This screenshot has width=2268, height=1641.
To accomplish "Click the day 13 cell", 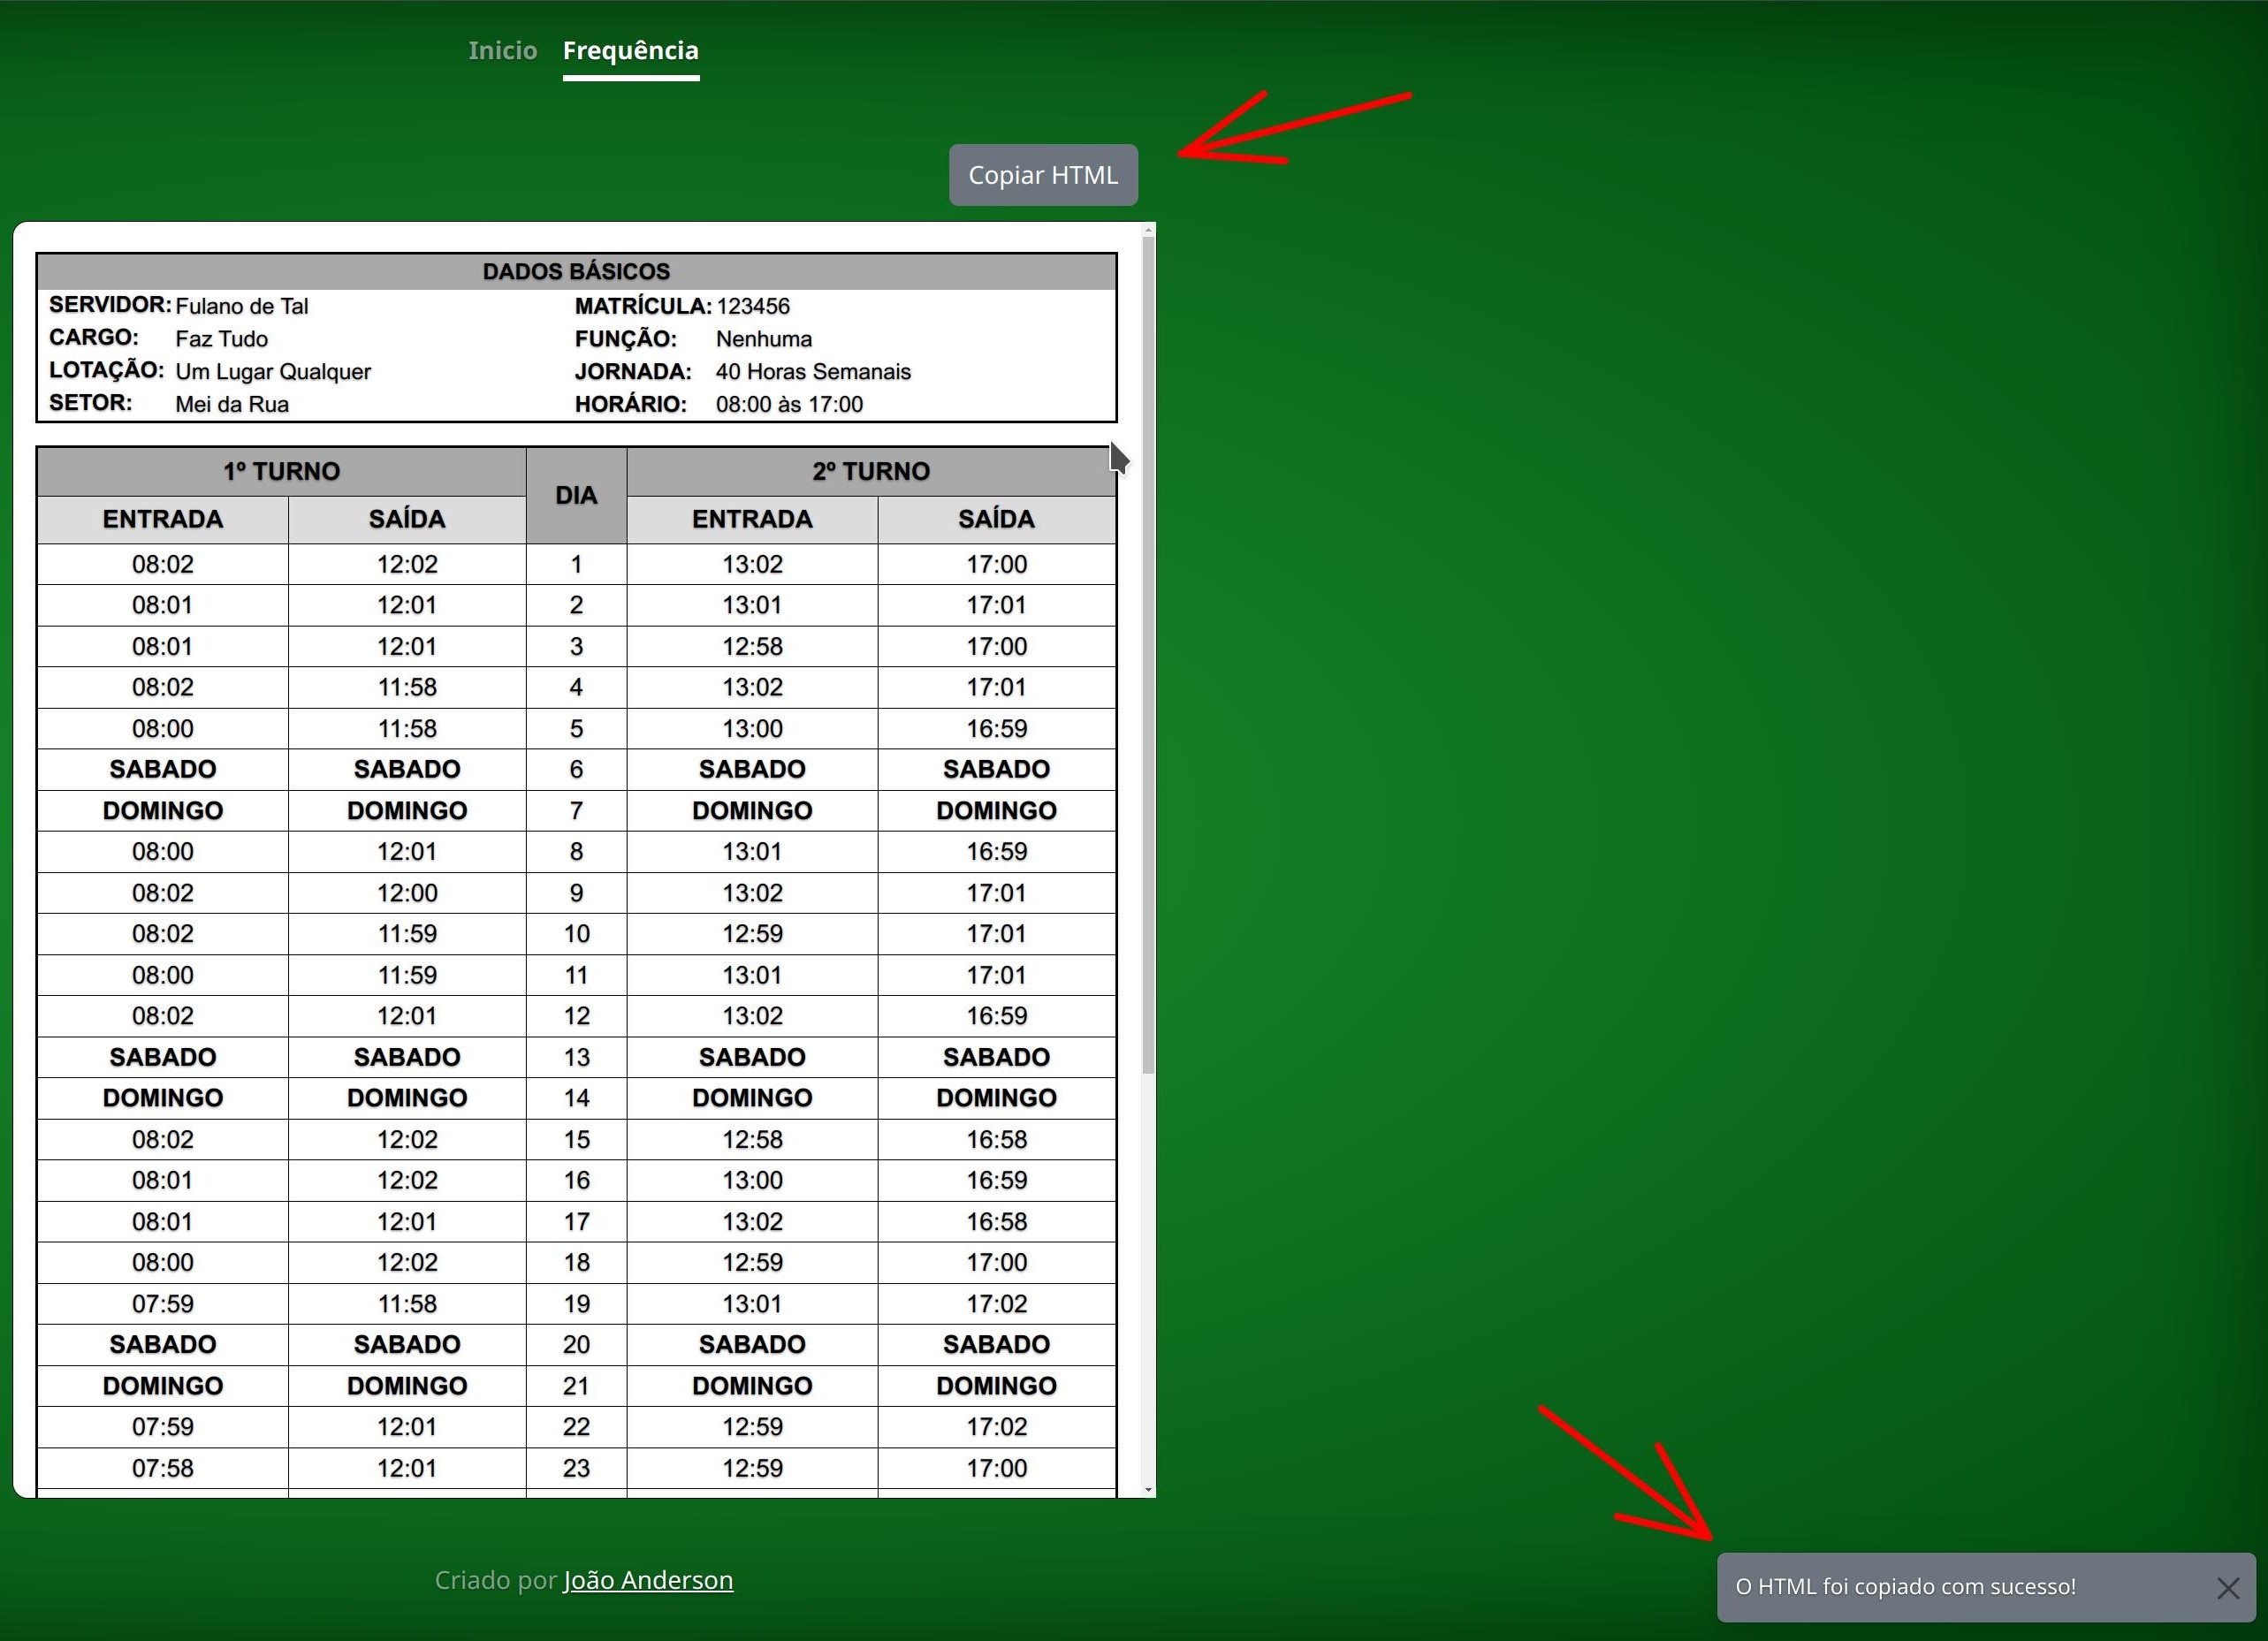I will click(576, 1057).
